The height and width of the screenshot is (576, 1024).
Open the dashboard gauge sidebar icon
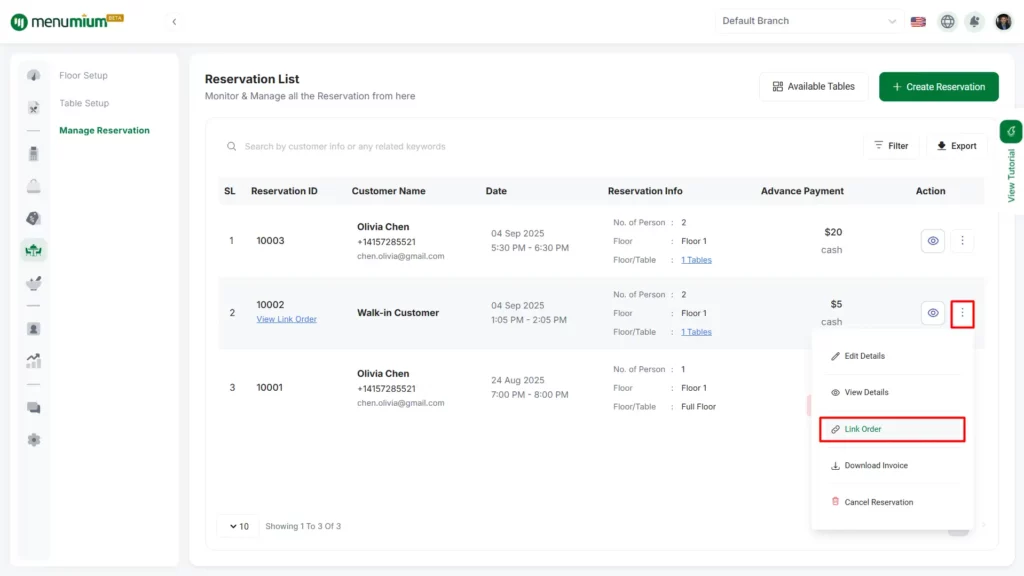pyautogui.click(x=33, y=76)
